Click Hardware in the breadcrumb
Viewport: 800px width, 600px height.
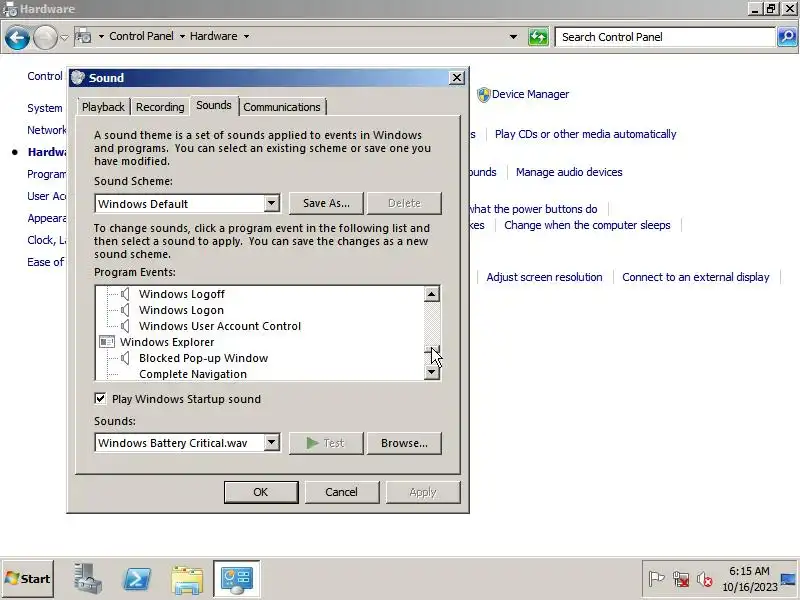(213, 36)
